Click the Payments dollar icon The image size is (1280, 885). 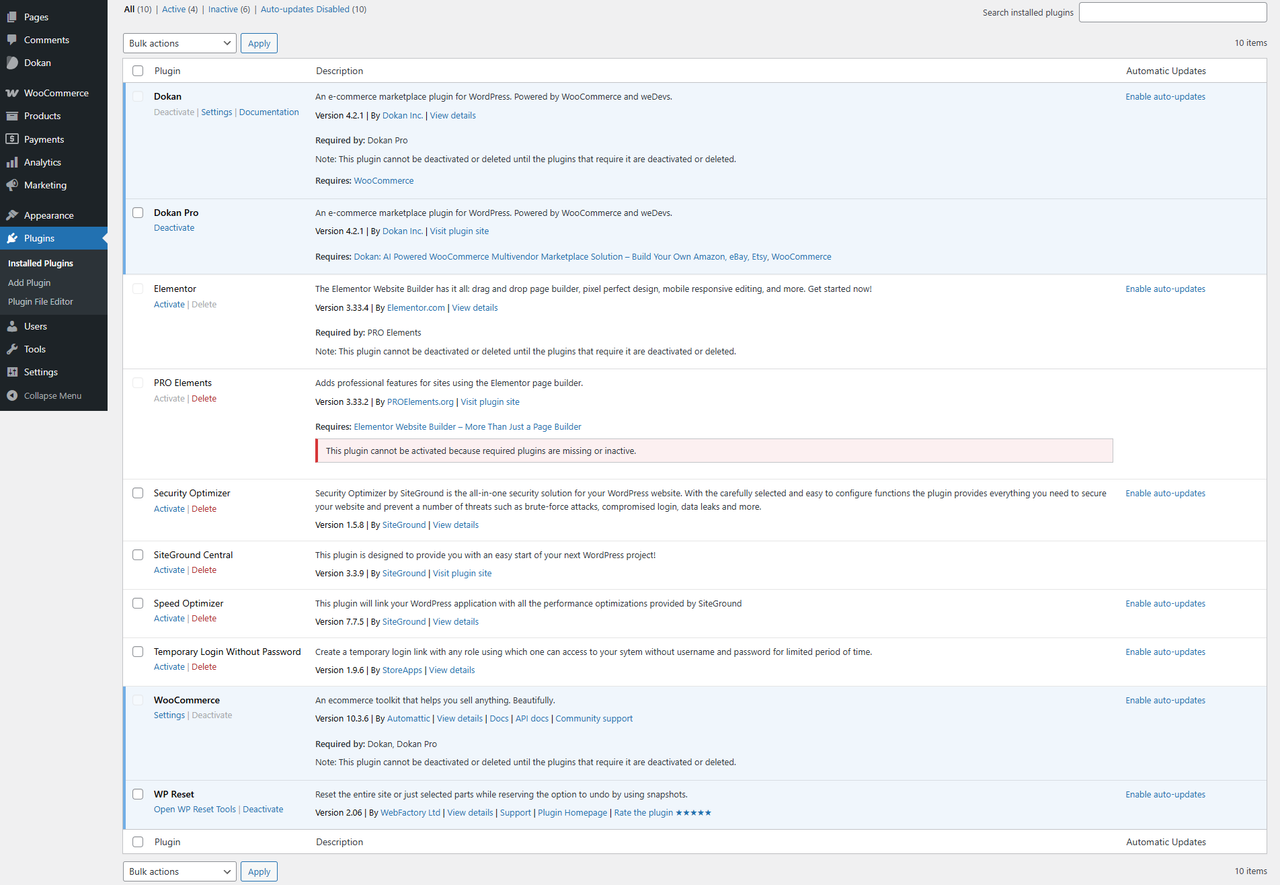(12, 139)
